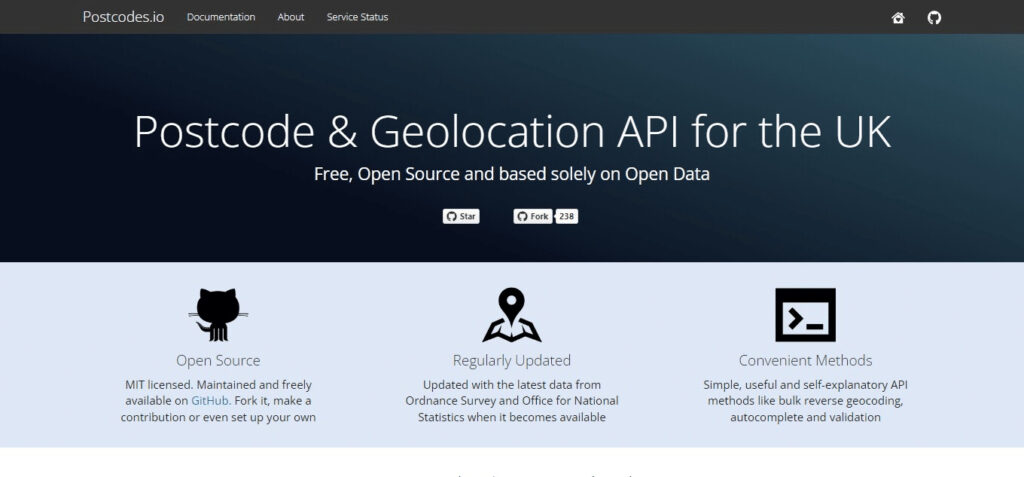Open the GitHub icon in navbar

[x=935, y=18]
